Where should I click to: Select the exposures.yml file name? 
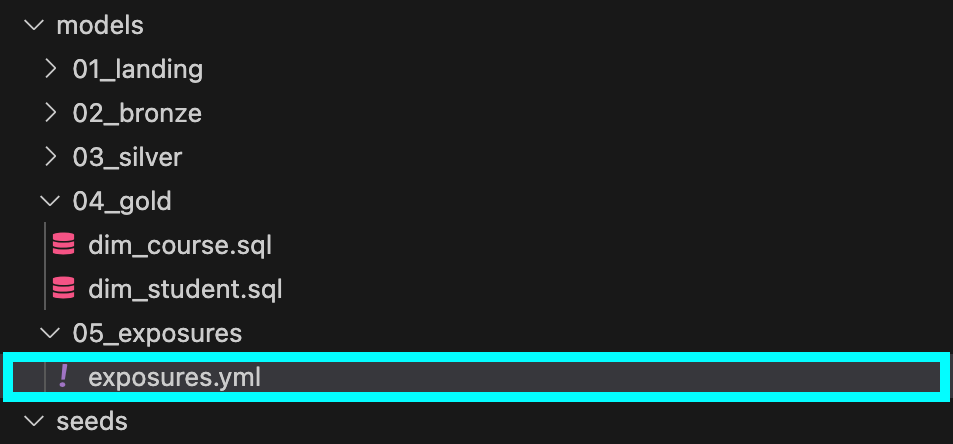point(174,377)
